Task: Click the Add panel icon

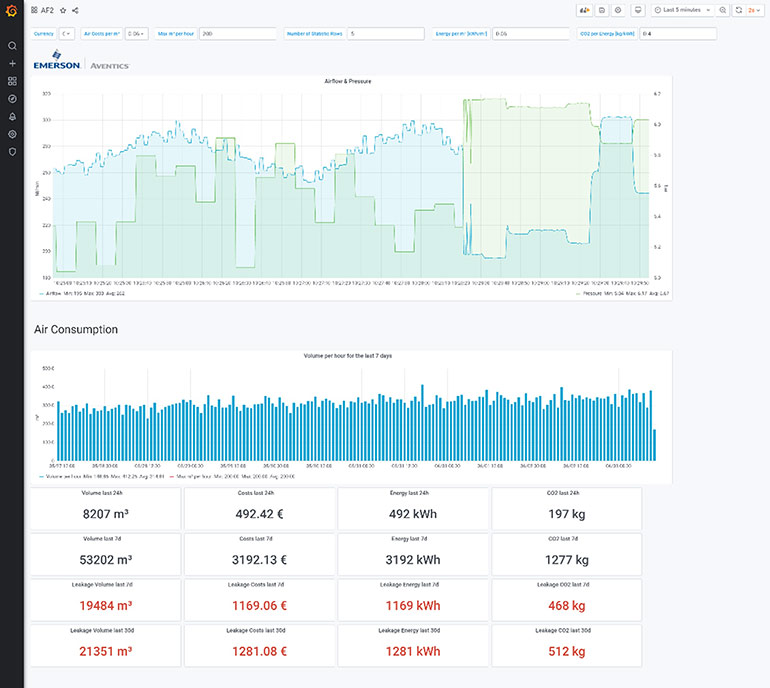Action: pos(584,10)
